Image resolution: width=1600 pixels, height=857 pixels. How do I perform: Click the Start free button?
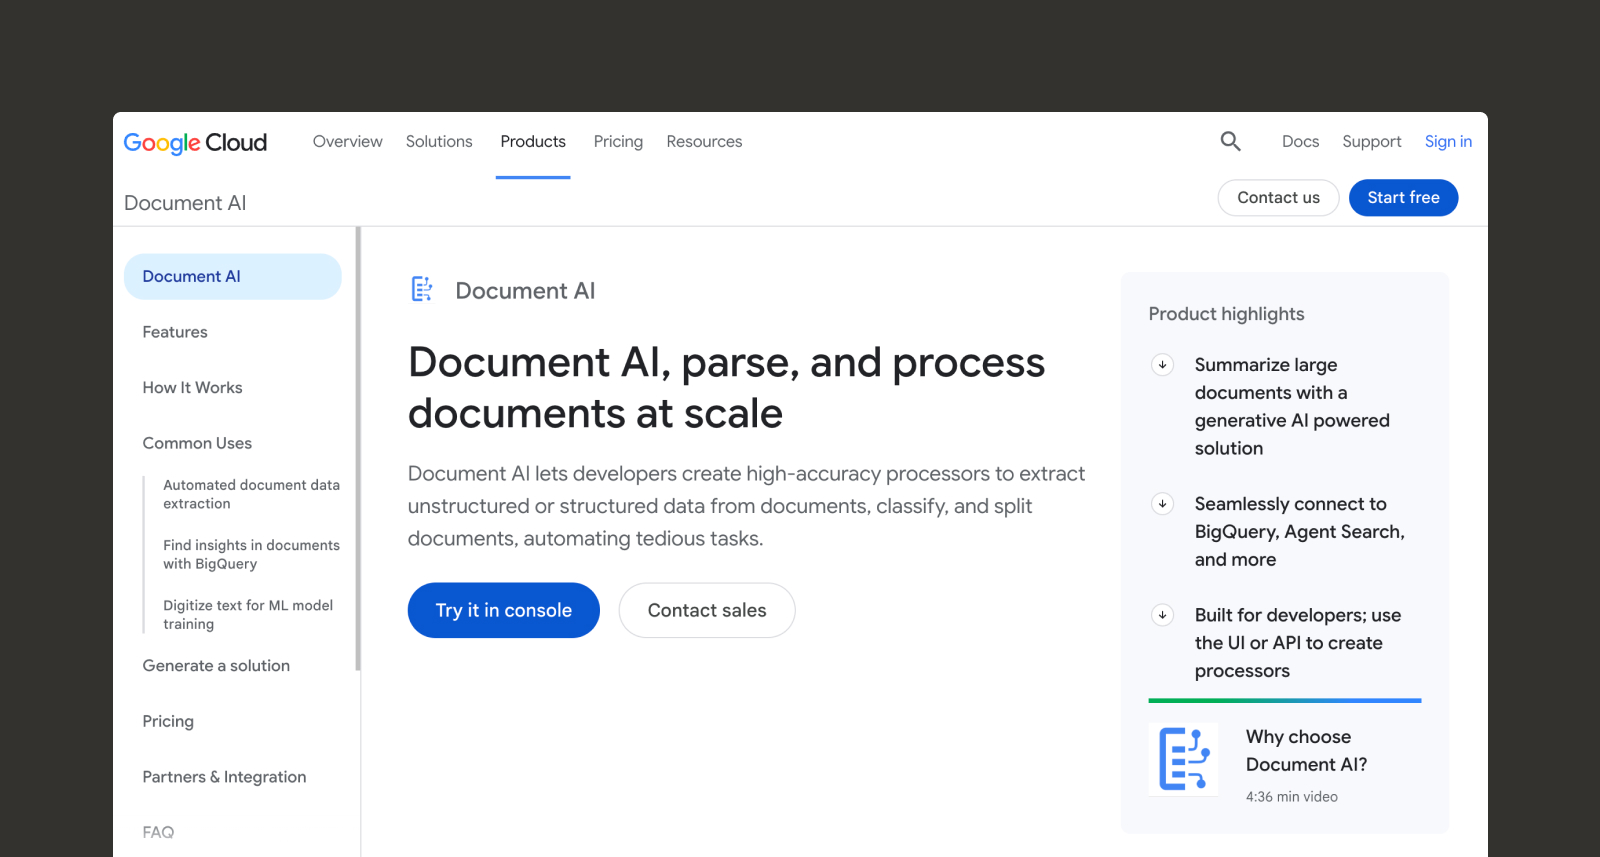coord(1403,198)
